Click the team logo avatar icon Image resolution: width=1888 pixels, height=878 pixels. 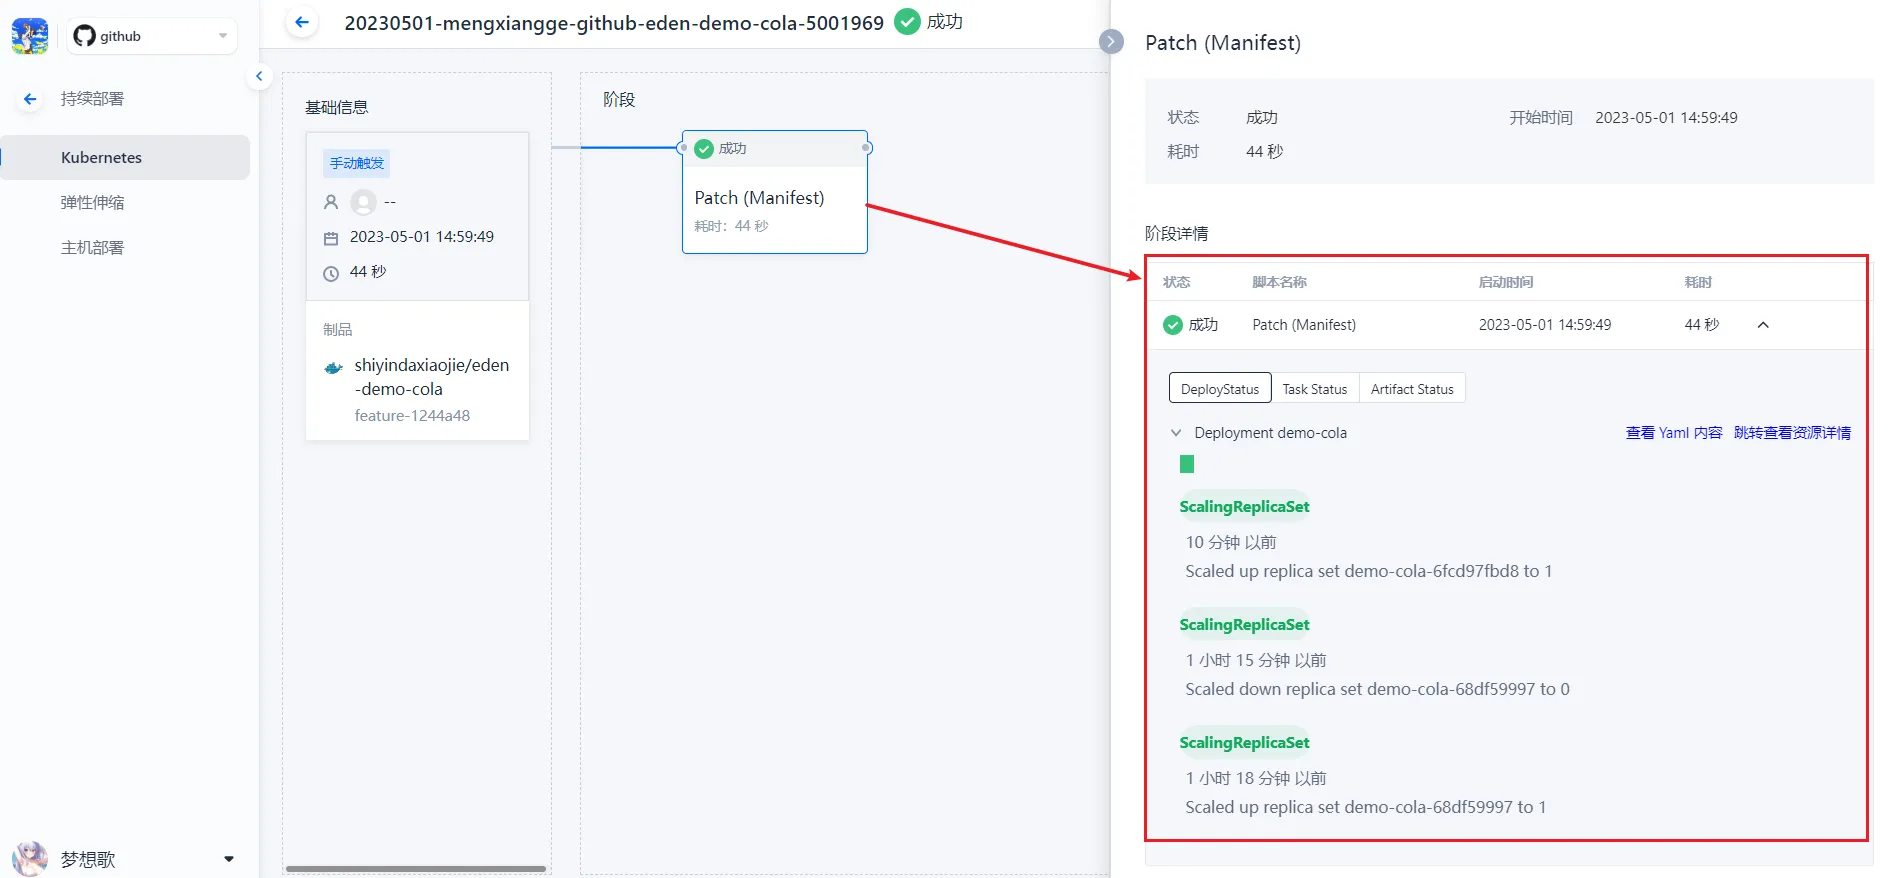[30, 36]
